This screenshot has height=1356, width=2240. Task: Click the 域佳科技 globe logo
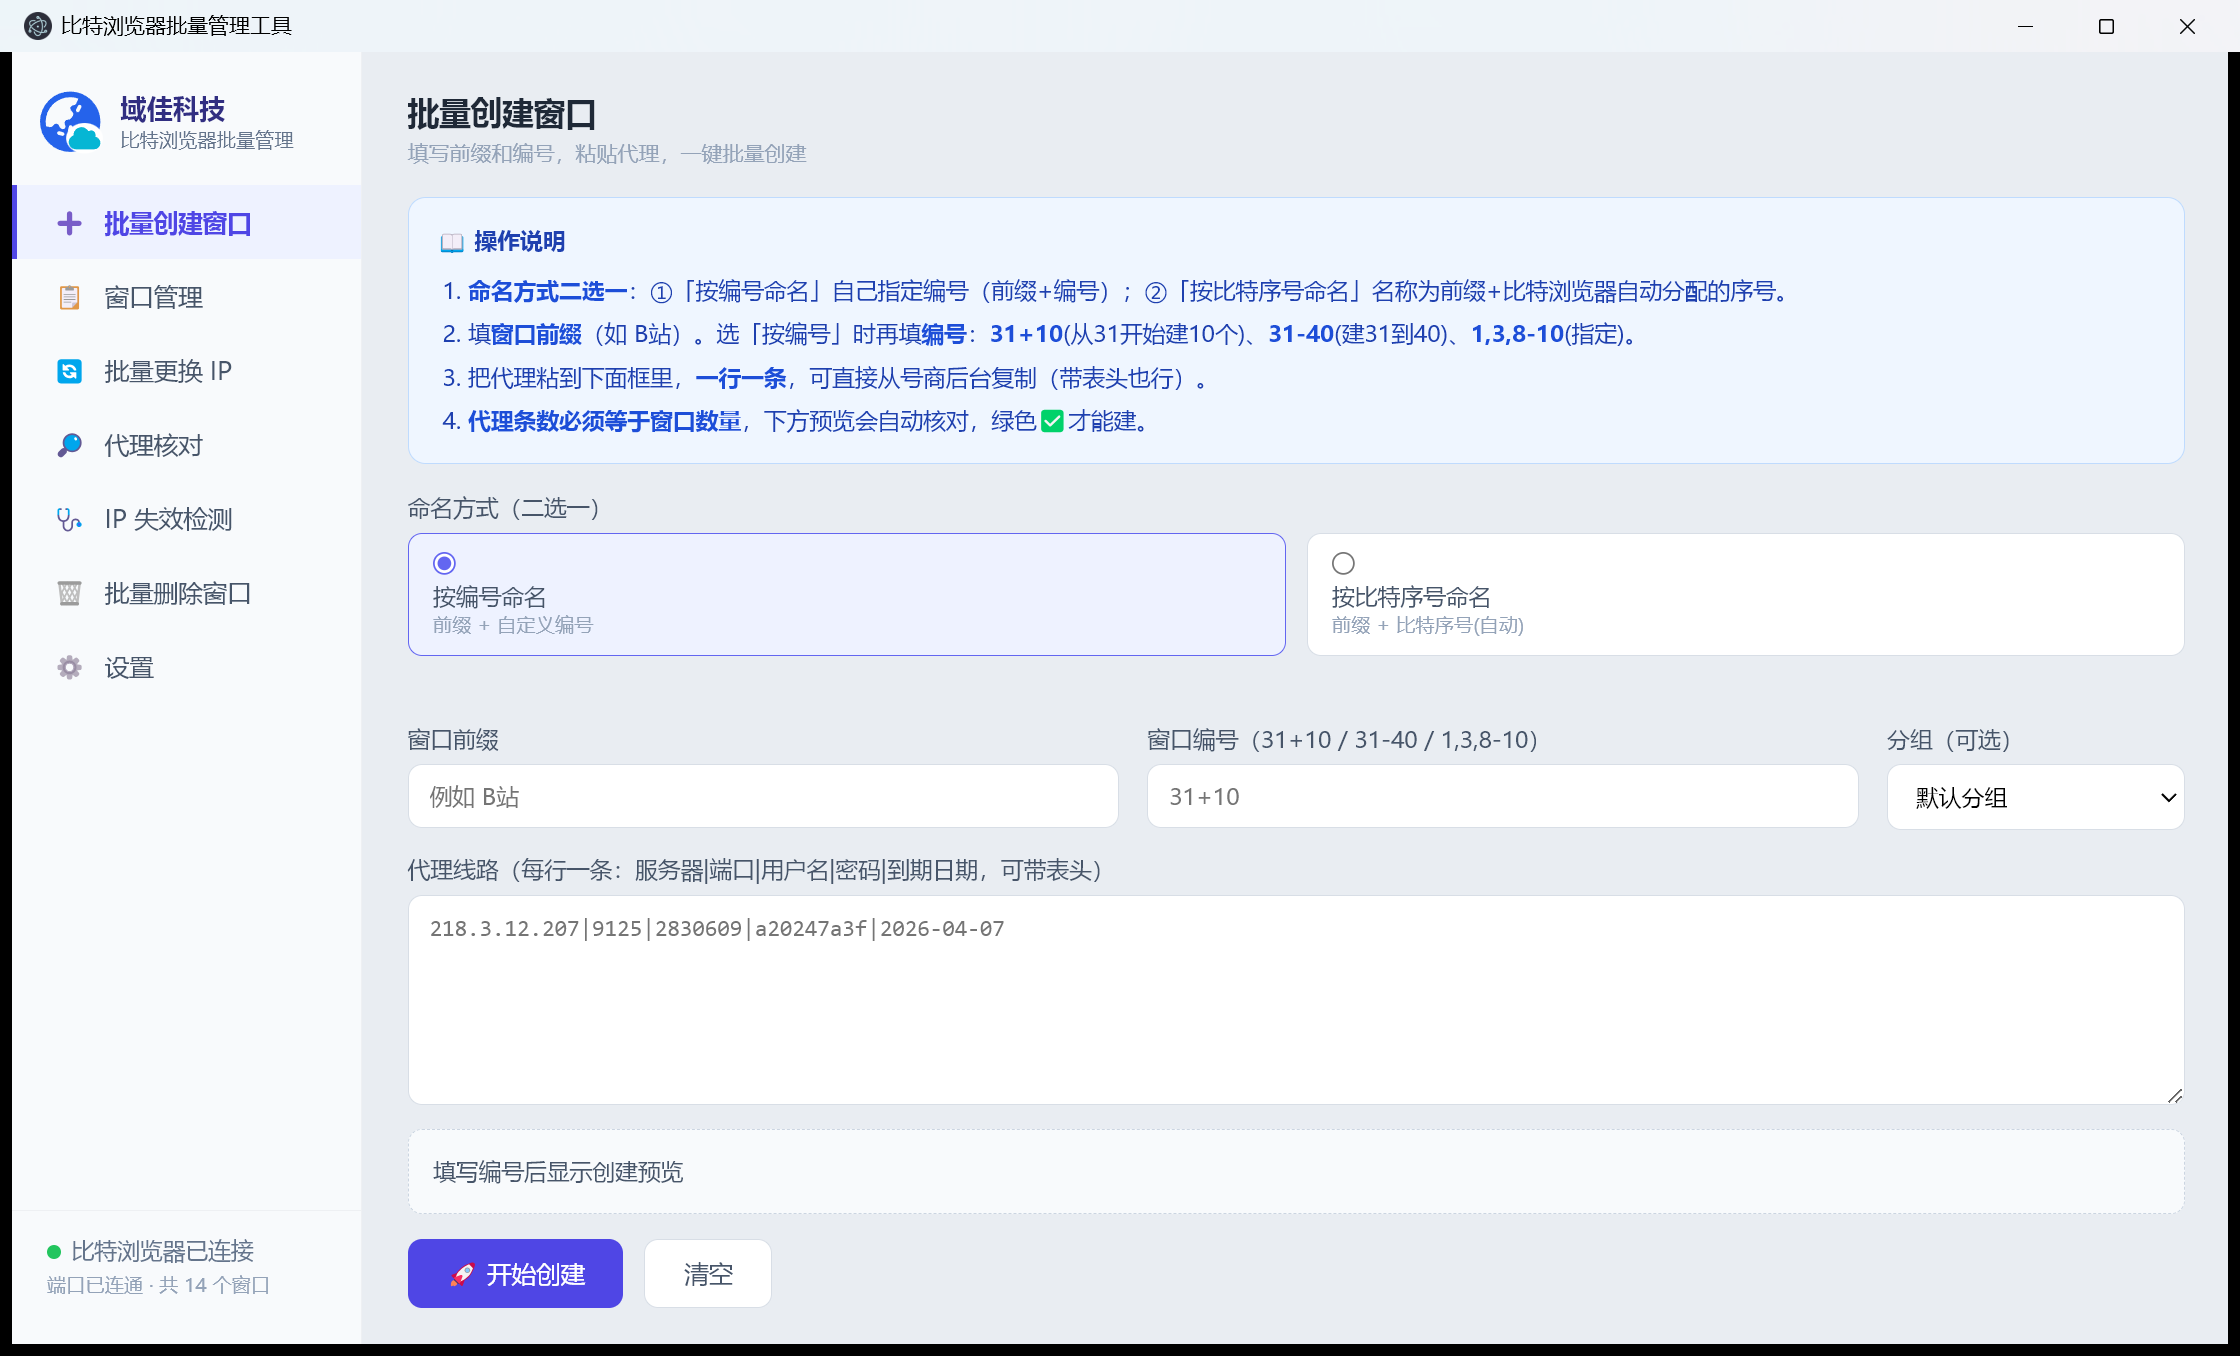click(70, 122)
